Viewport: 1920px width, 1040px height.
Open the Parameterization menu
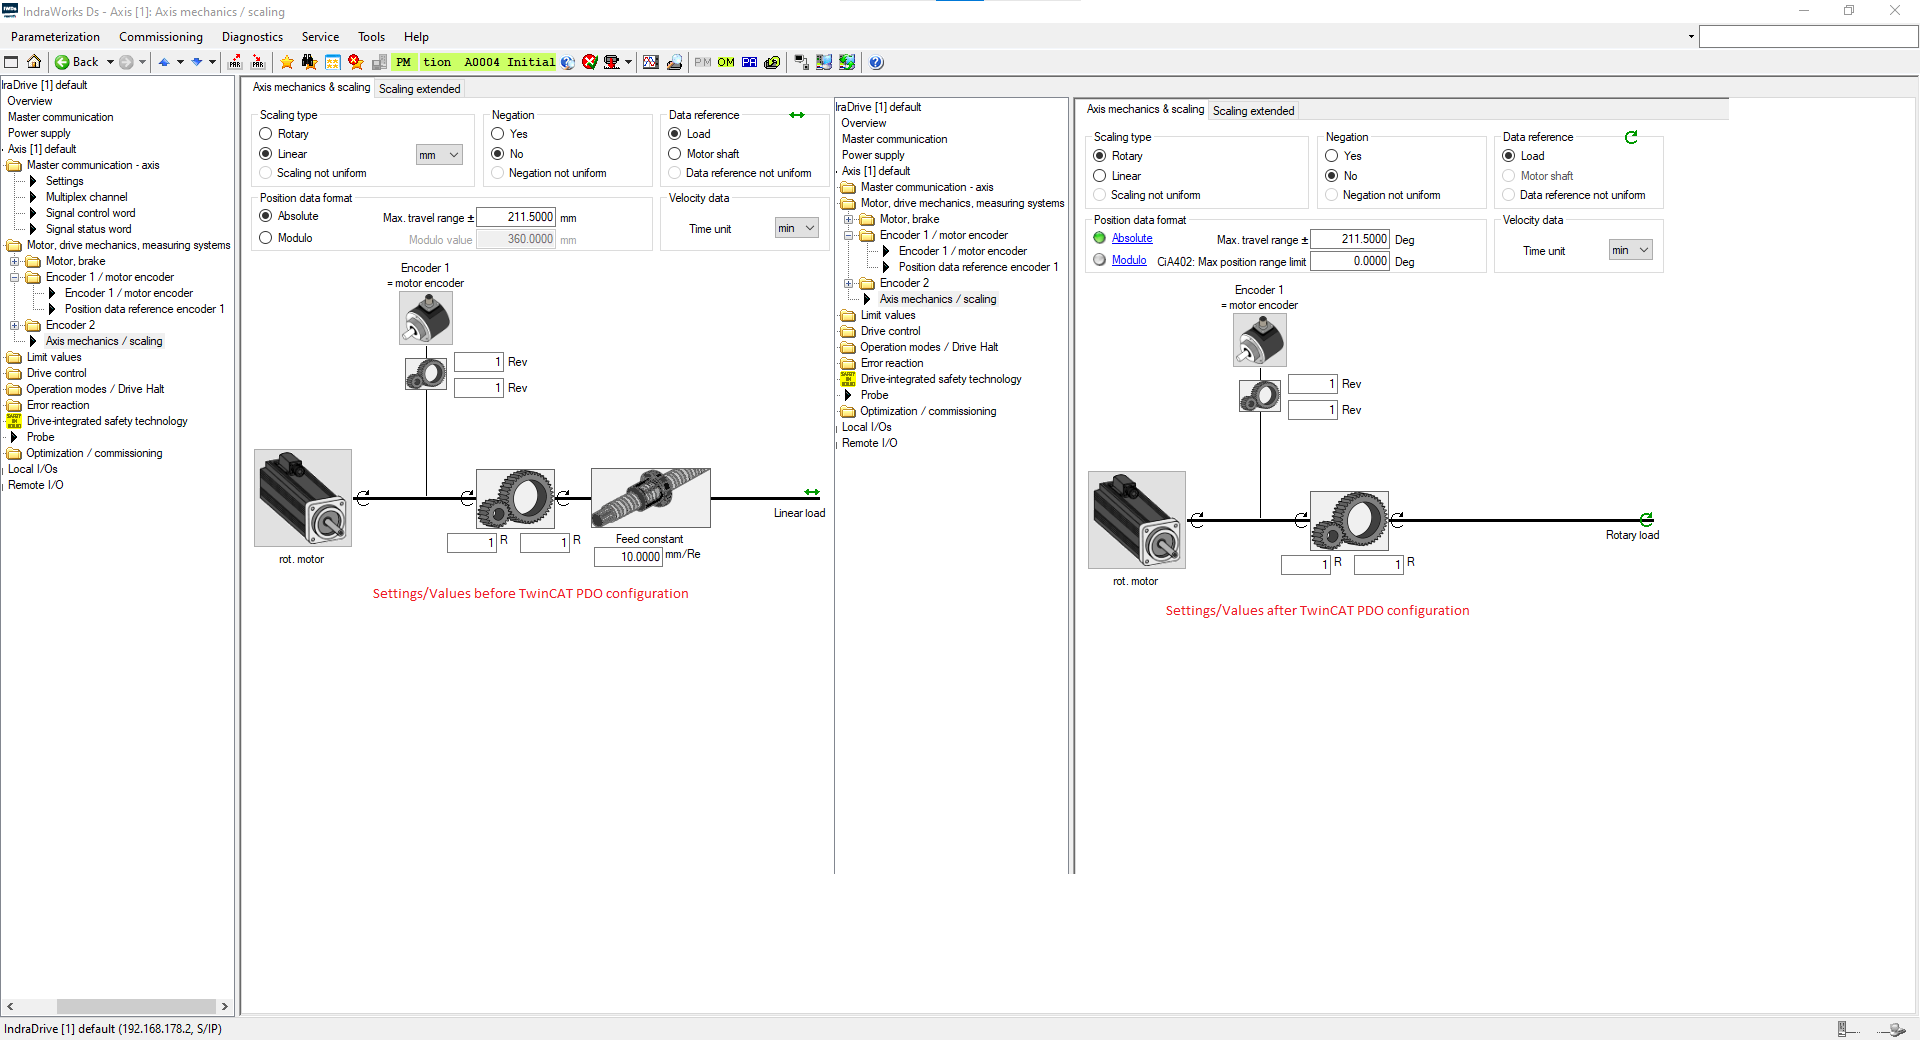pyautogui.click(x=55, y=37)
